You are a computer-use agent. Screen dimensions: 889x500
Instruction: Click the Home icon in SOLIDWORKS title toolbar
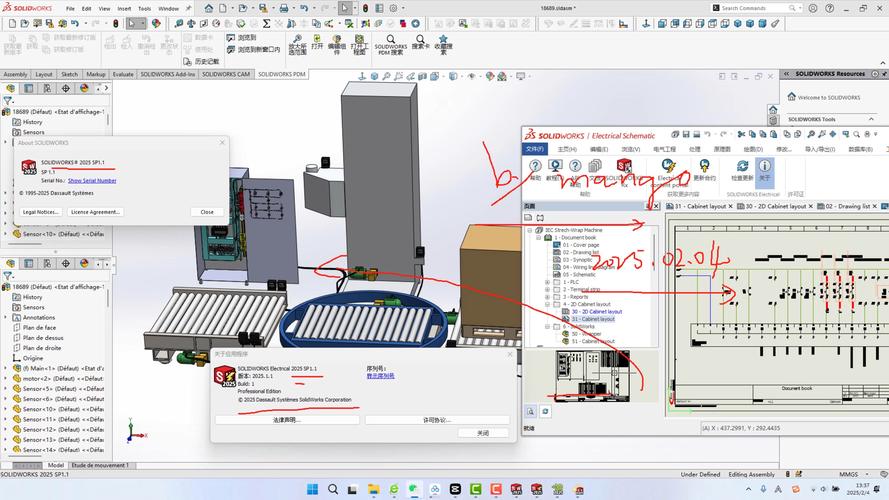point(209,9)
